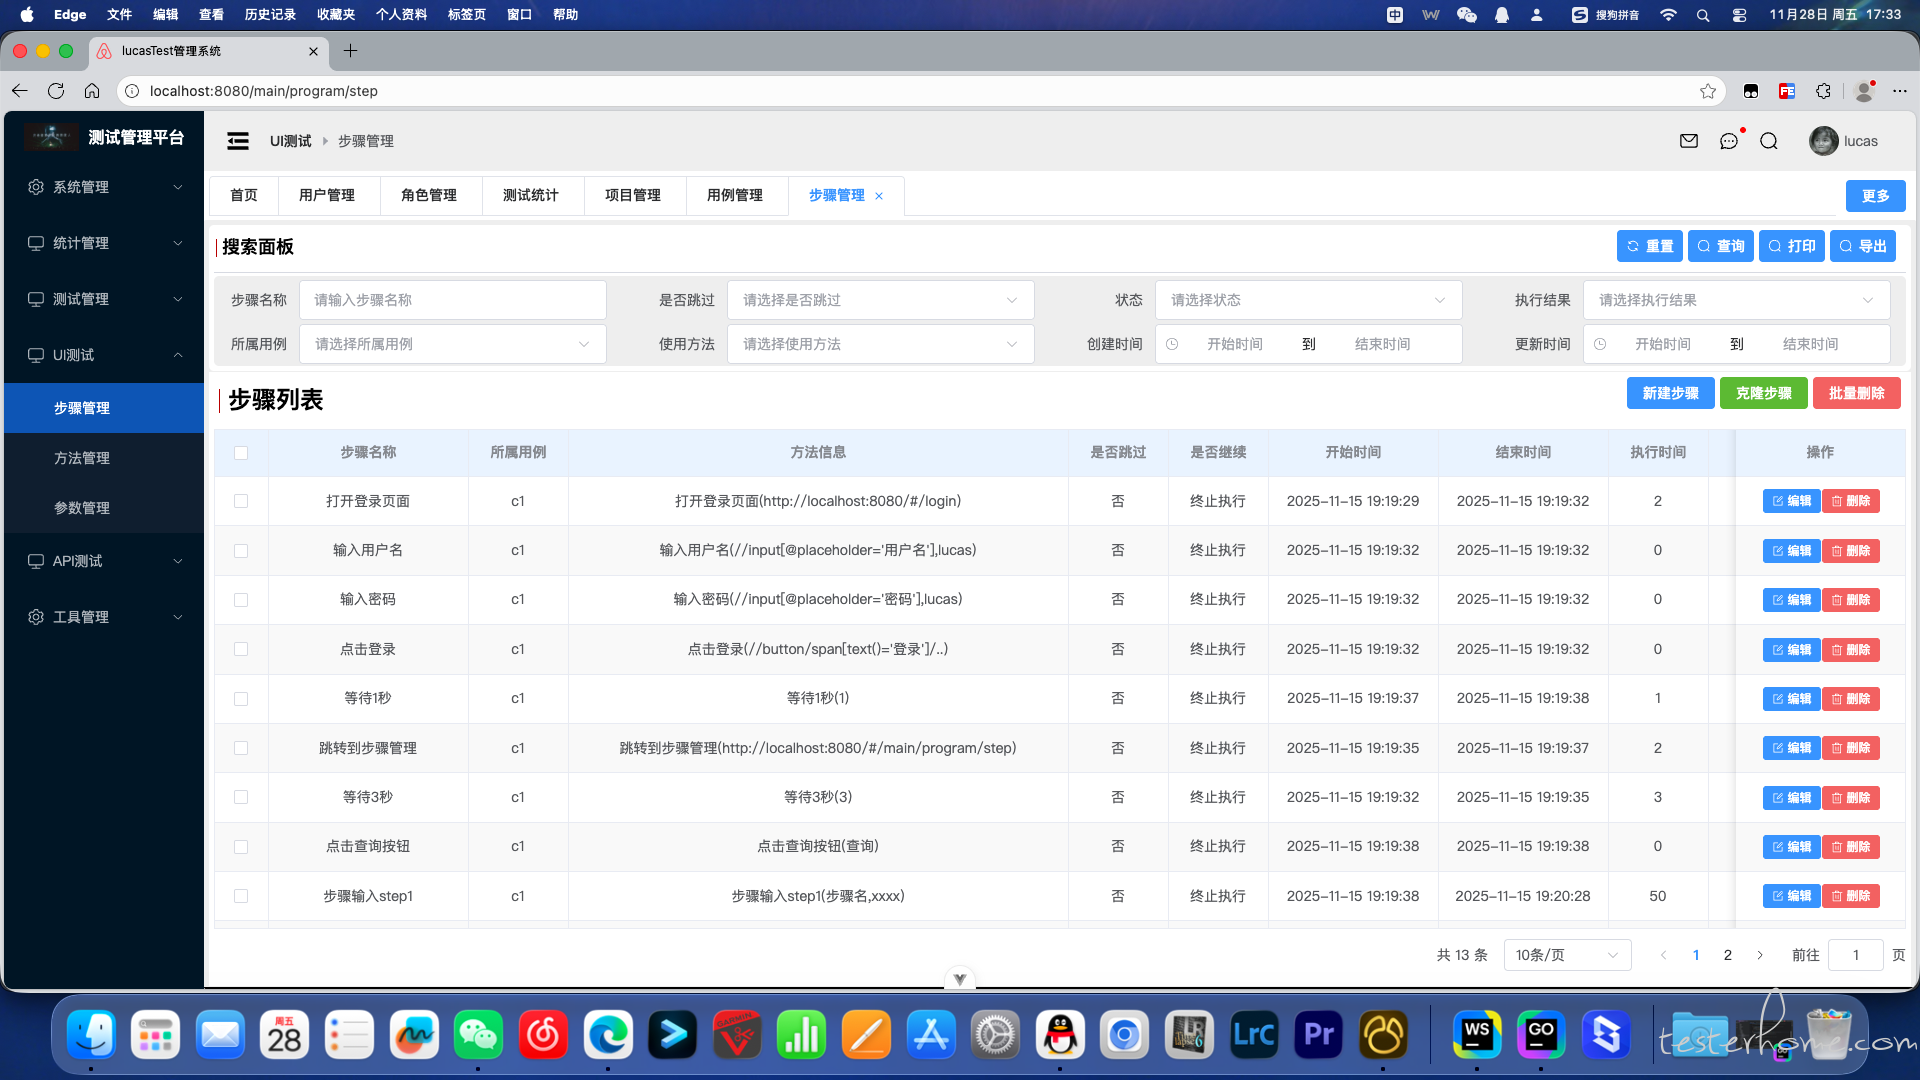Tick the checkbox for 点击登录 row
1920x1080 pixels.
tap(241, 649)
